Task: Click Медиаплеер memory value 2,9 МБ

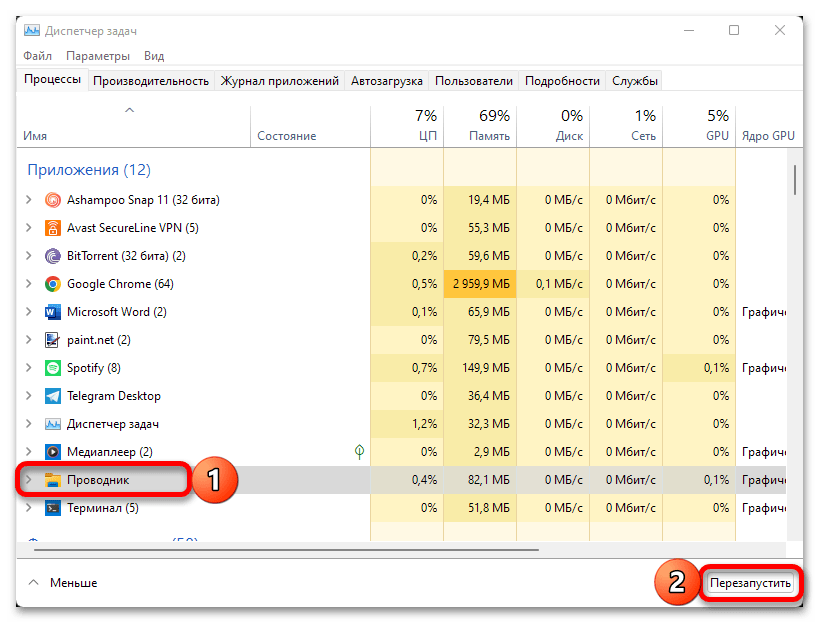Action: [492, 452]
